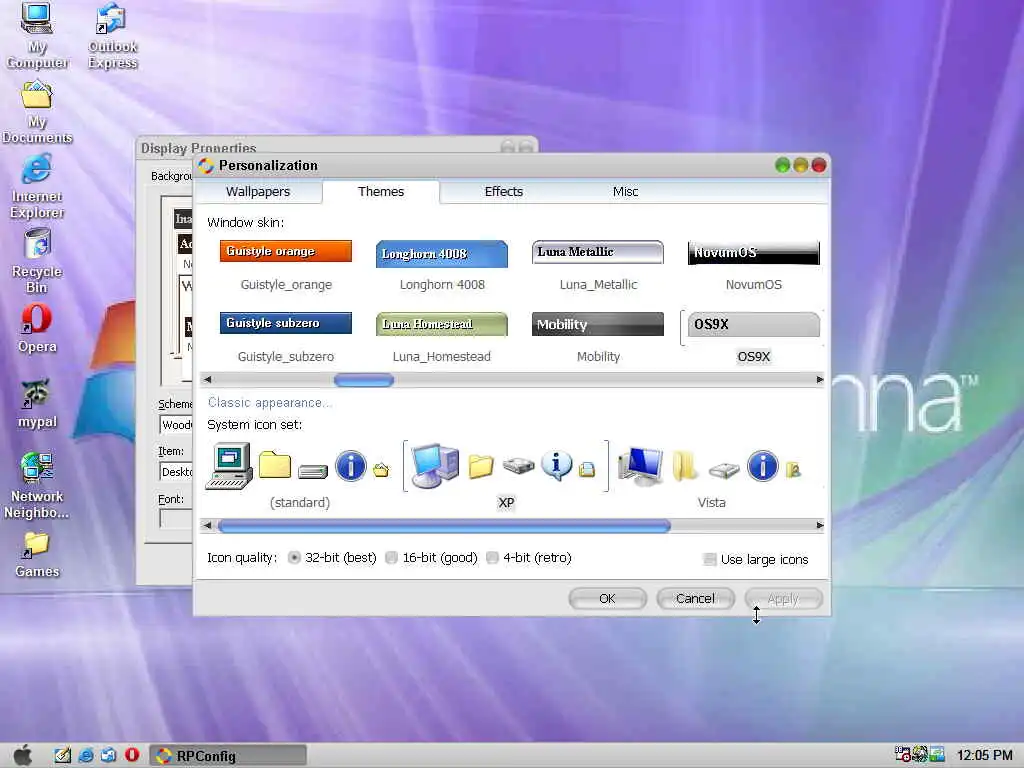Click the RPConfig taskbar button
The width and height of the screenshot is (1024, 768).
point(227,756)
